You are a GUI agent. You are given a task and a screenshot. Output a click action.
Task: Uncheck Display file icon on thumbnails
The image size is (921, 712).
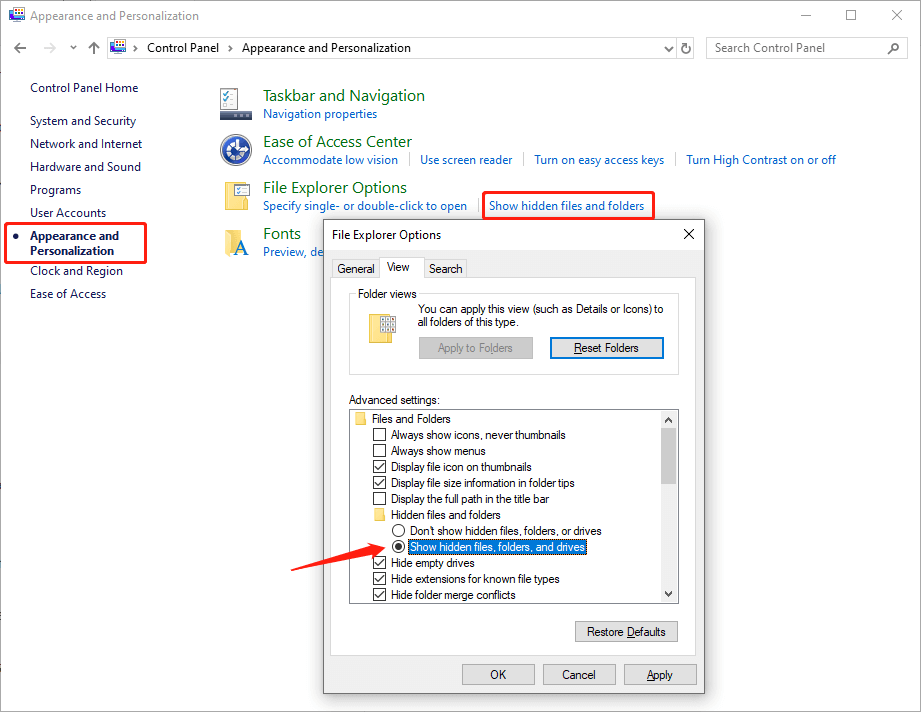pyautogui.click(x=380, y=466)
